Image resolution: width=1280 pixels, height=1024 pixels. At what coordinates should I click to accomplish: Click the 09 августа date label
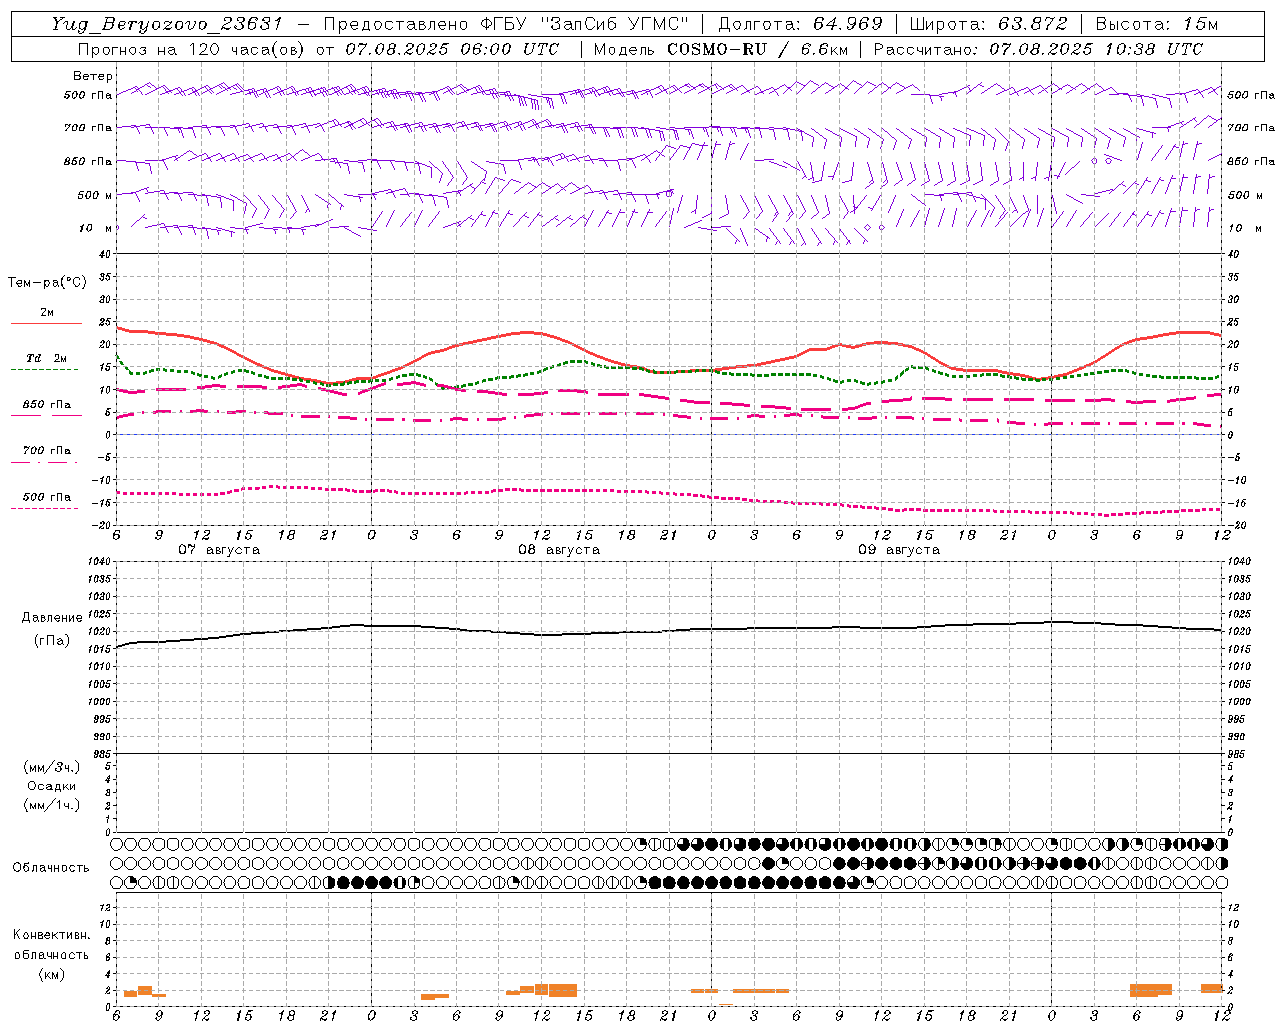(899, 550)
